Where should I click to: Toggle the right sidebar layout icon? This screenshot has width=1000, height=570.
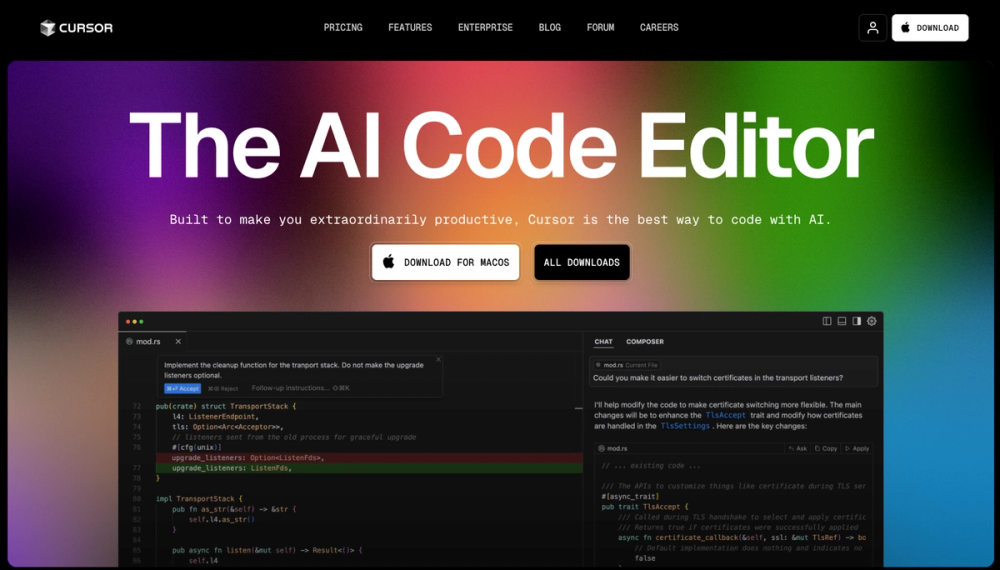point(857,321)
